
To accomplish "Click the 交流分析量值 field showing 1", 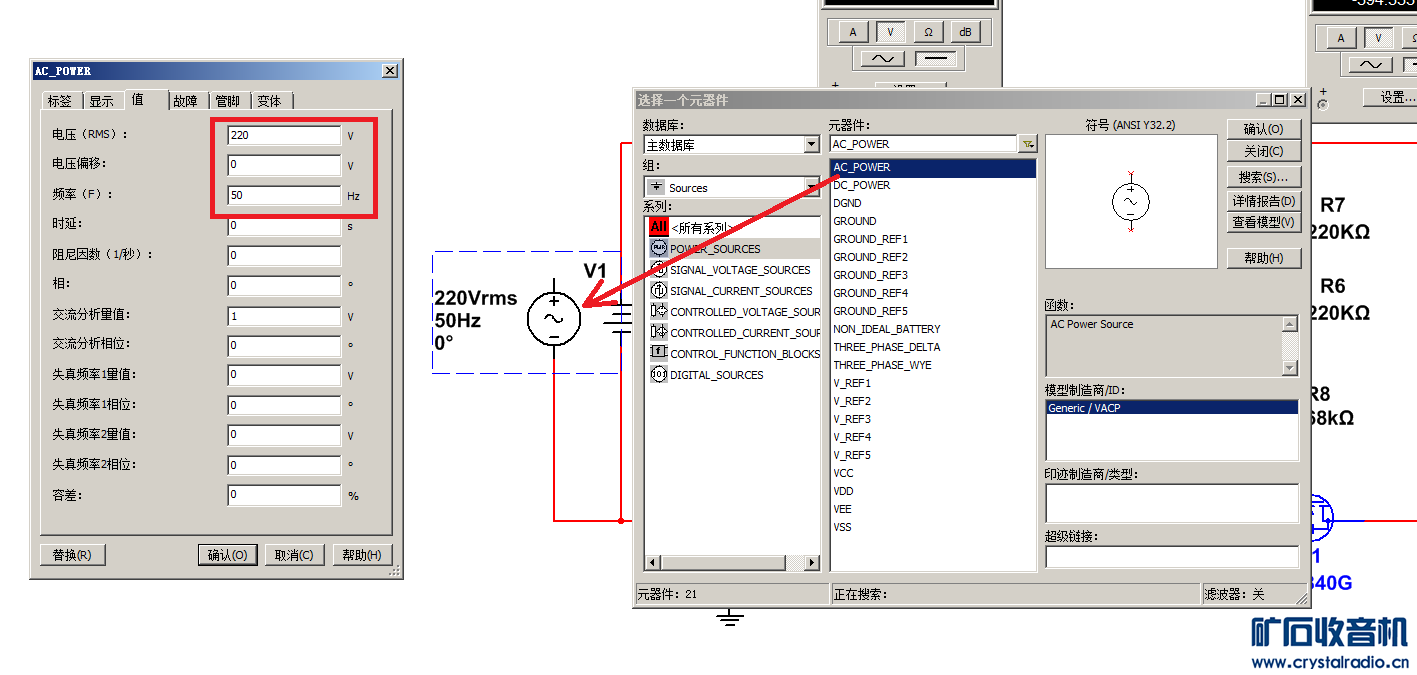I will point(284,316).
